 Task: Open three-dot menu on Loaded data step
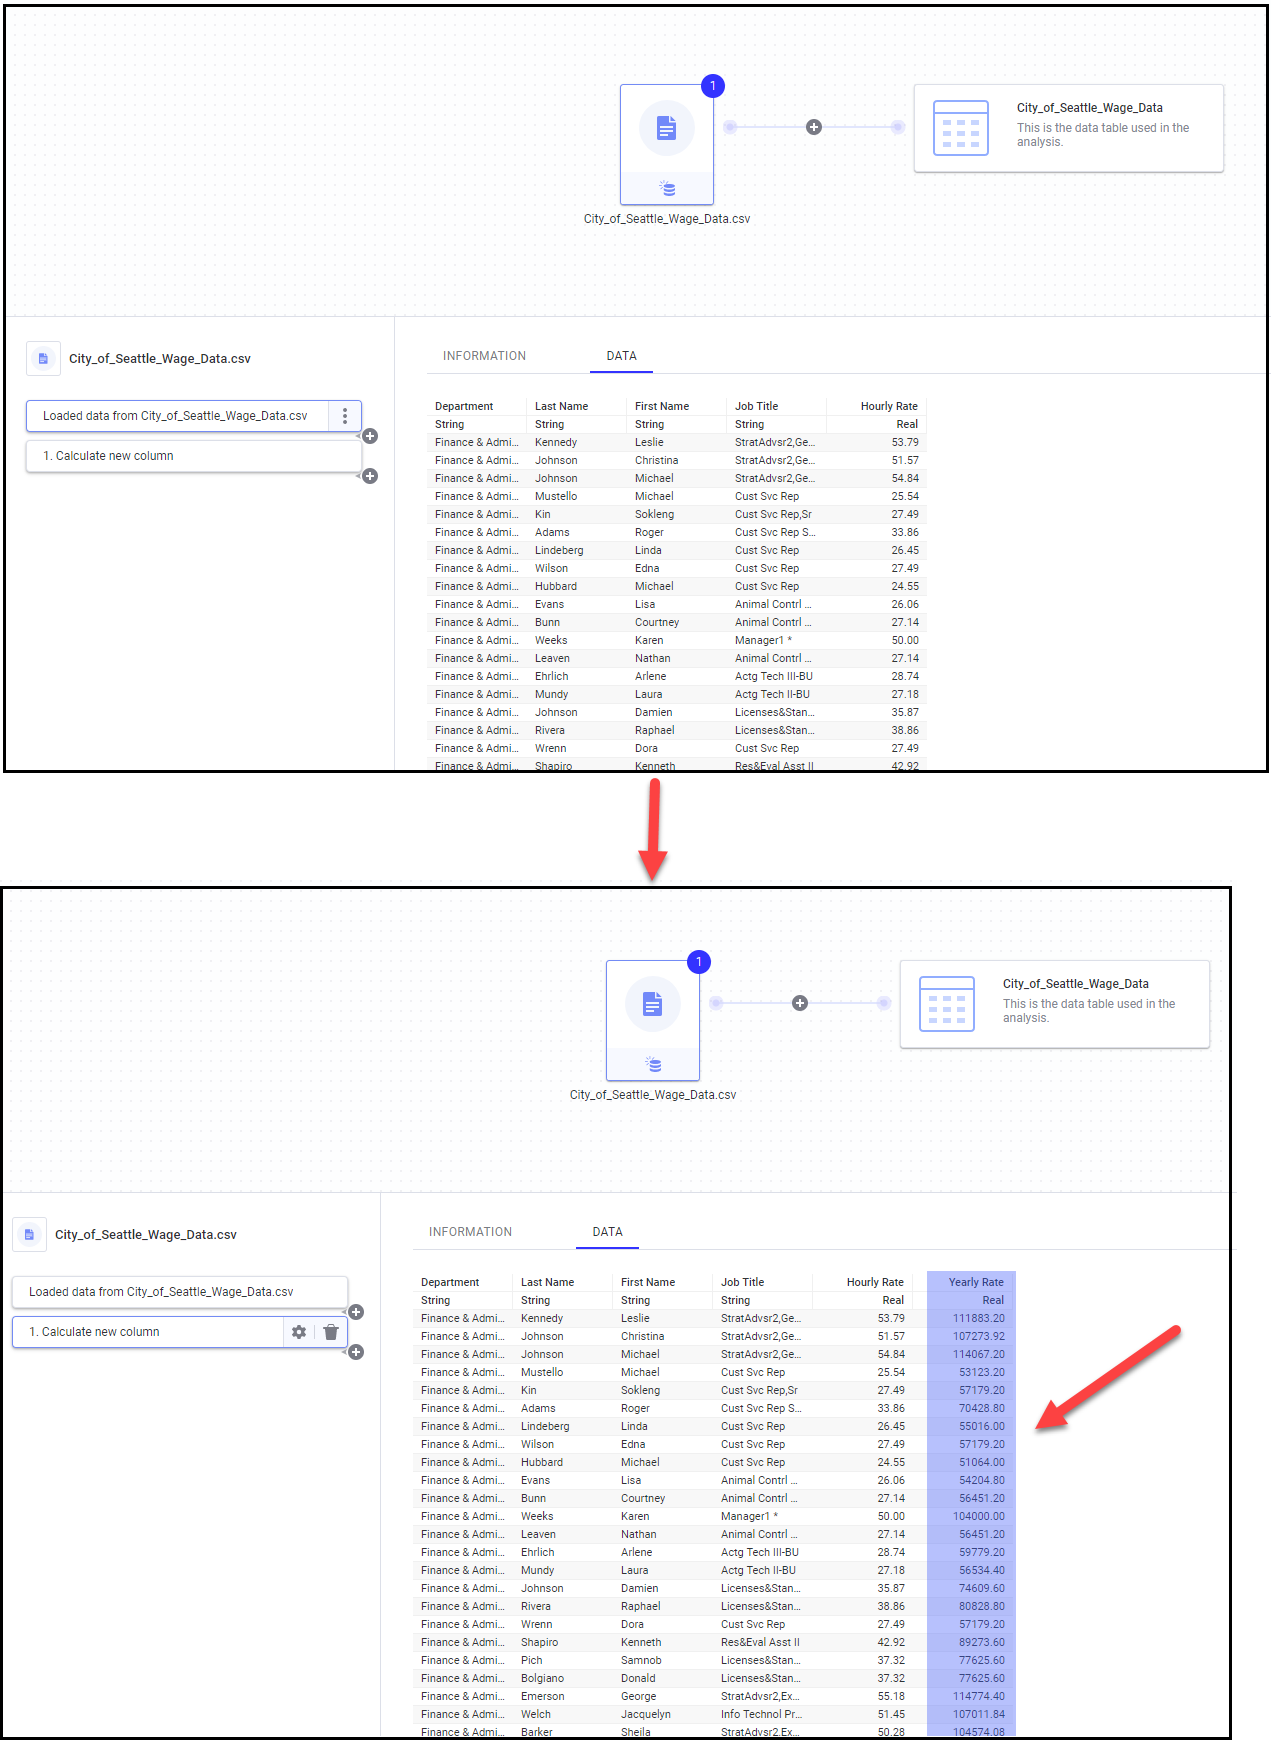pos(345,416)
